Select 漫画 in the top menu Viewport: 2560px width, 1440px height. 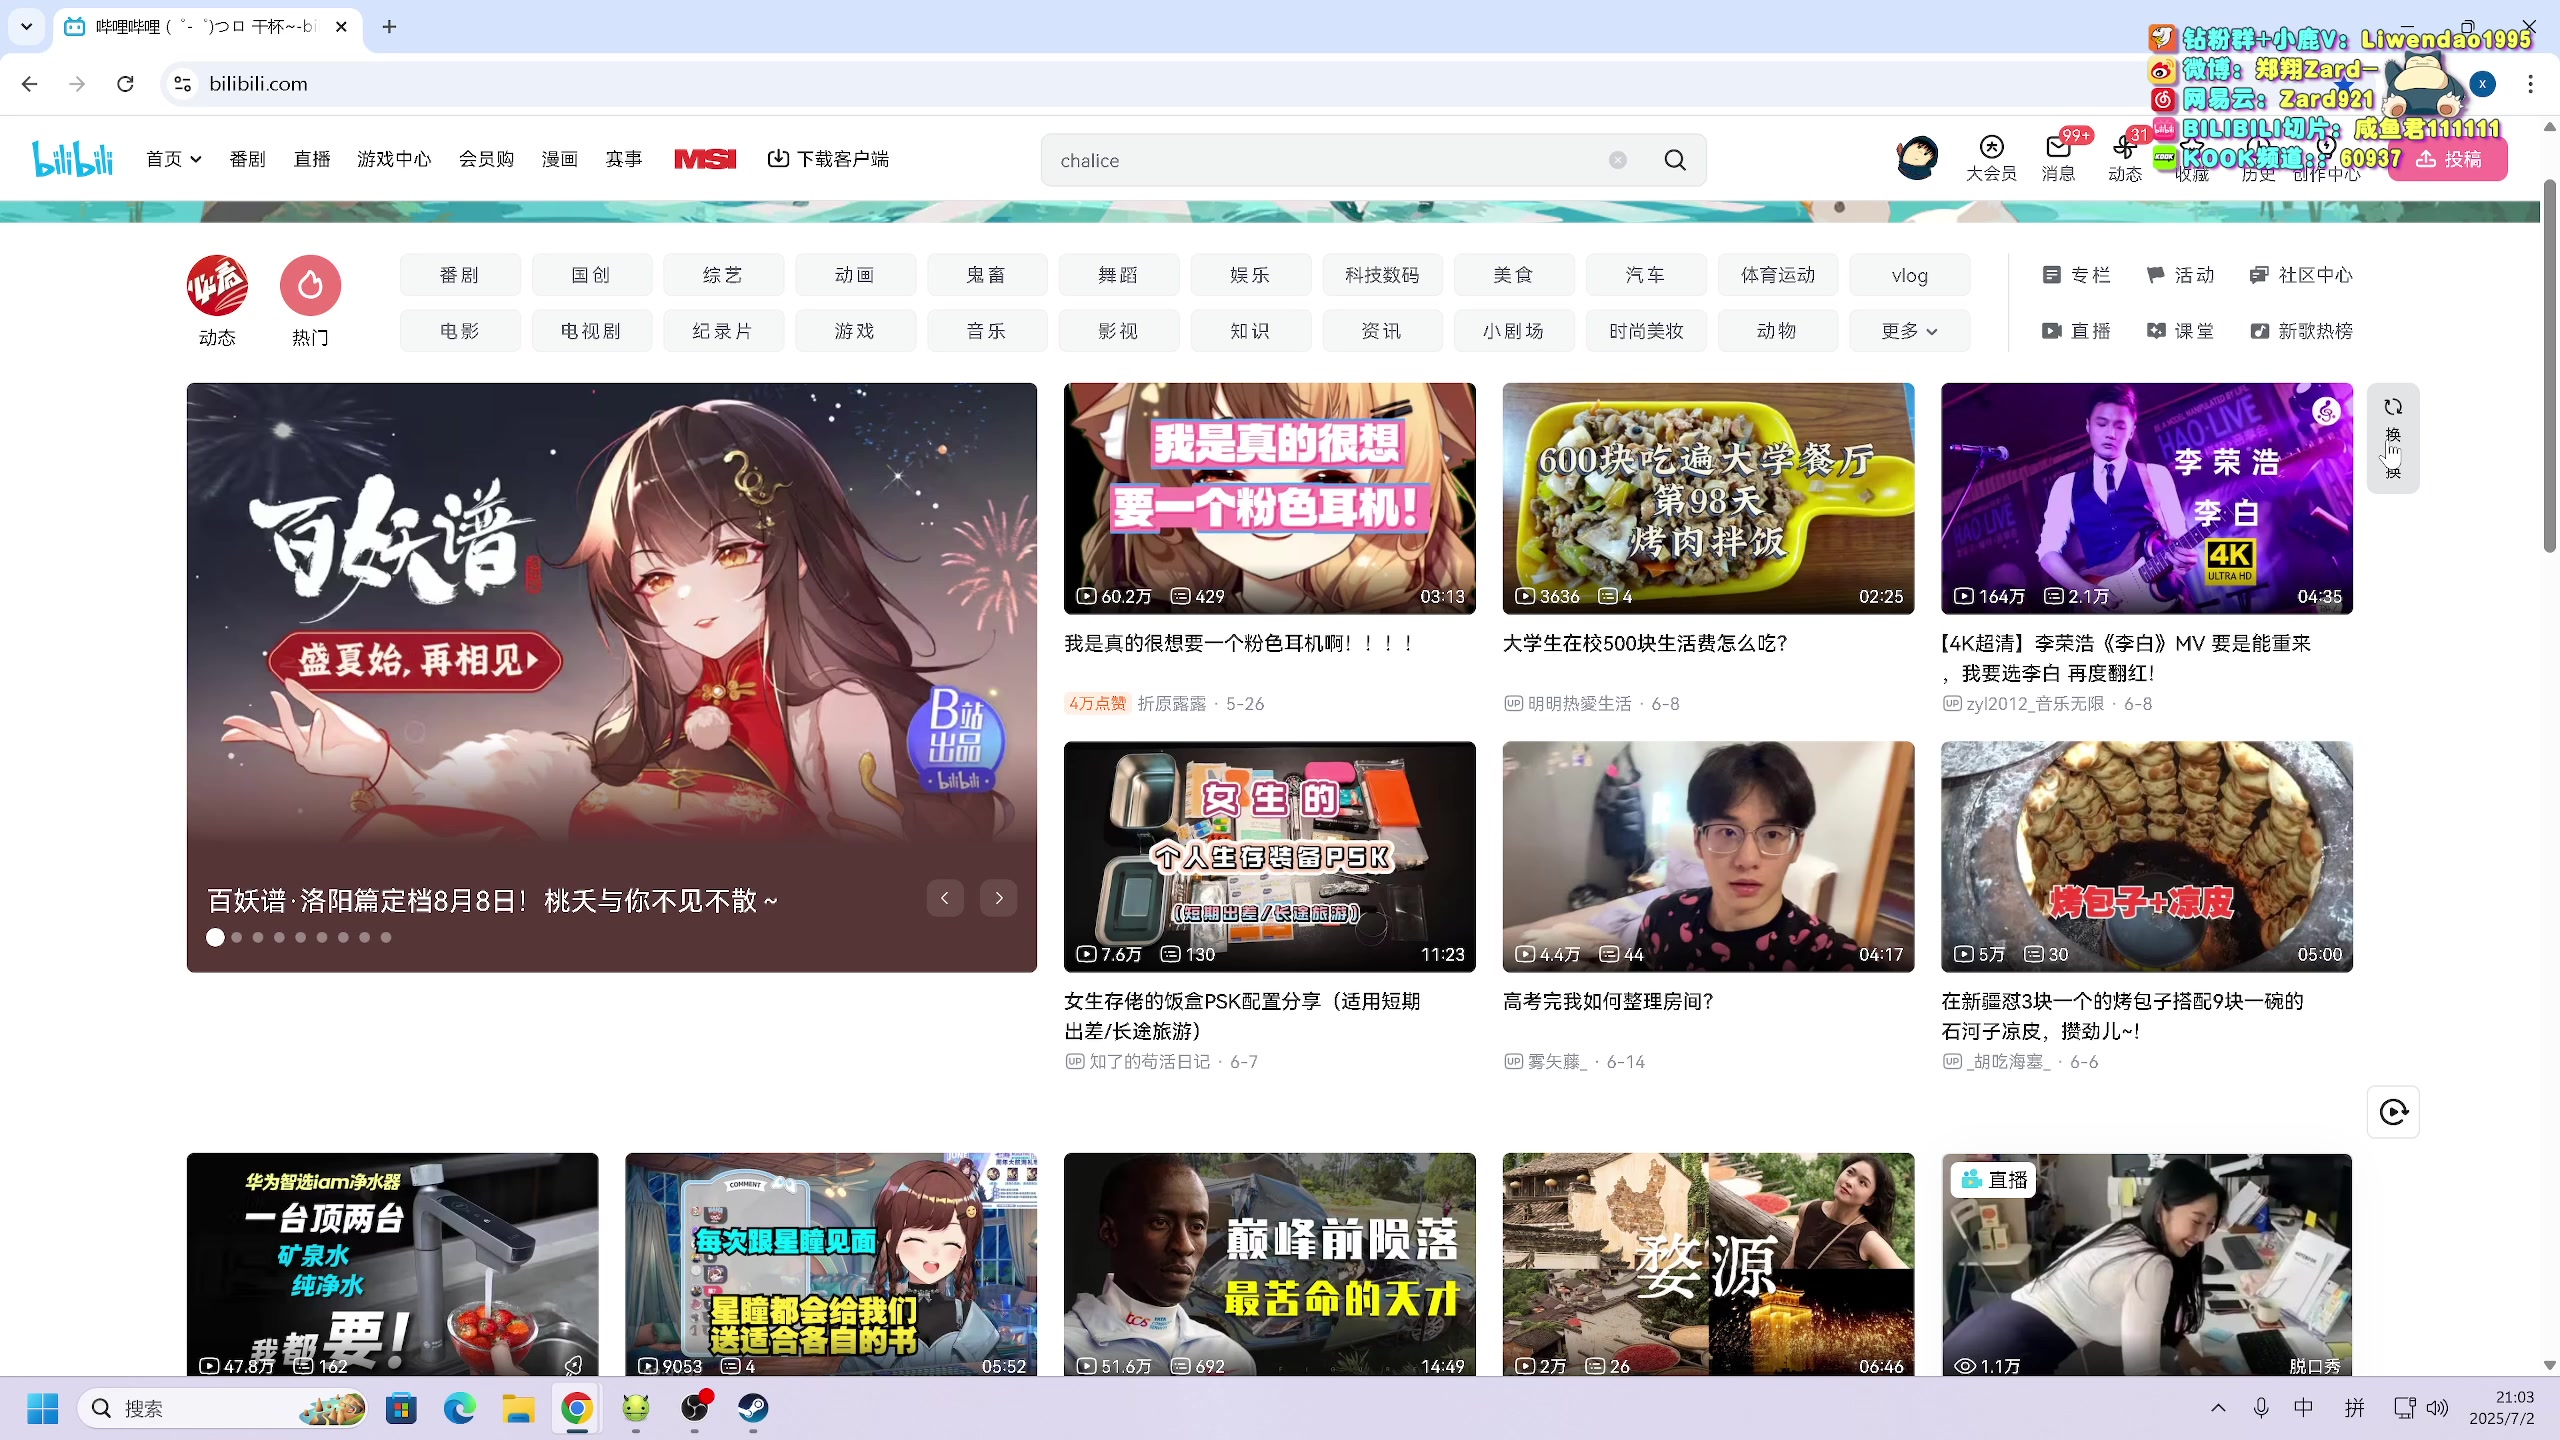[x=559, y=159]
